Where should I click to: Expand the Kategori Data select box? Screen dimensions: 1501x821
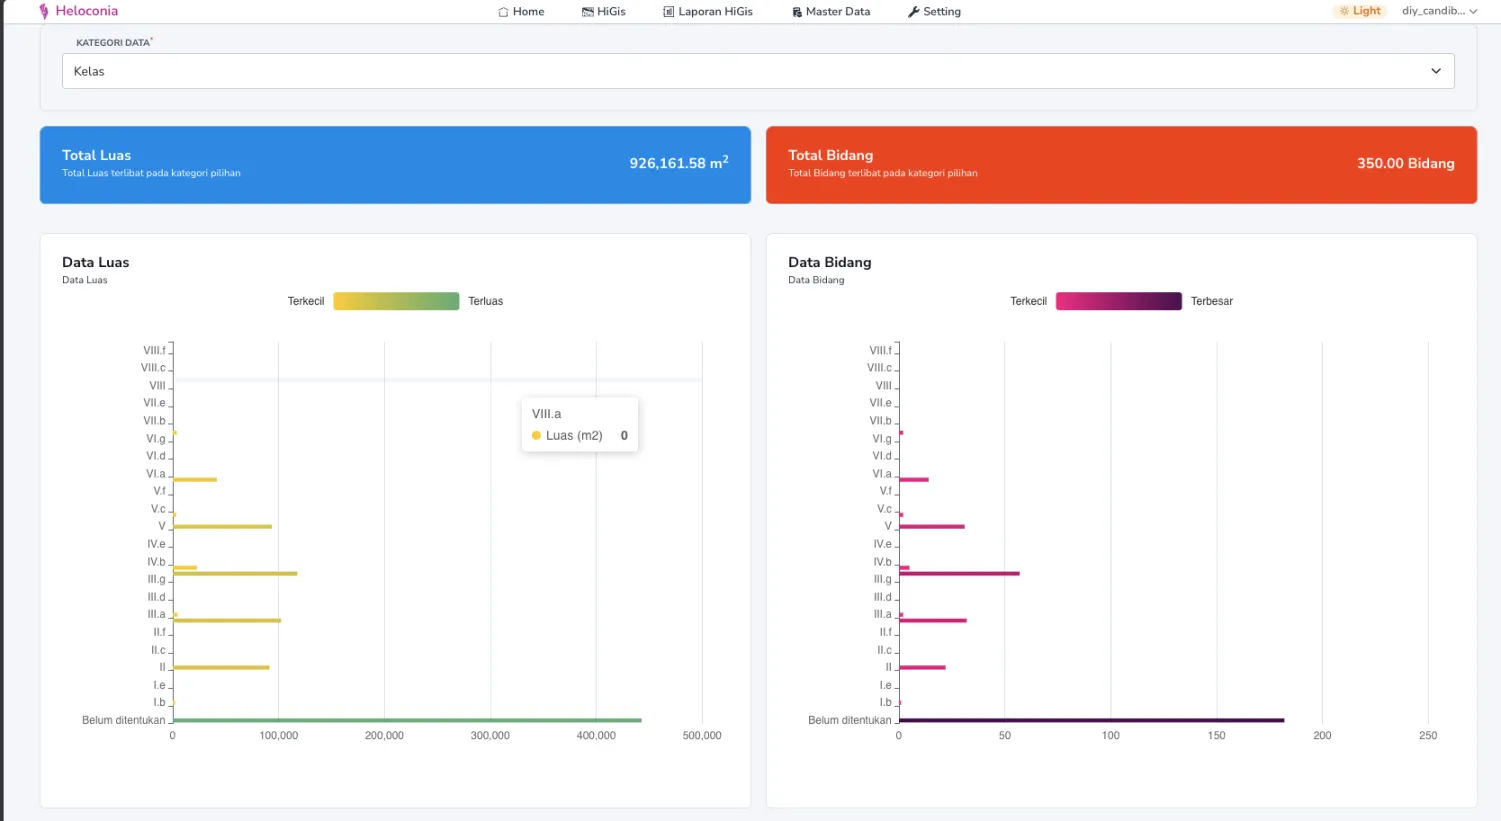tap(757, 71)
